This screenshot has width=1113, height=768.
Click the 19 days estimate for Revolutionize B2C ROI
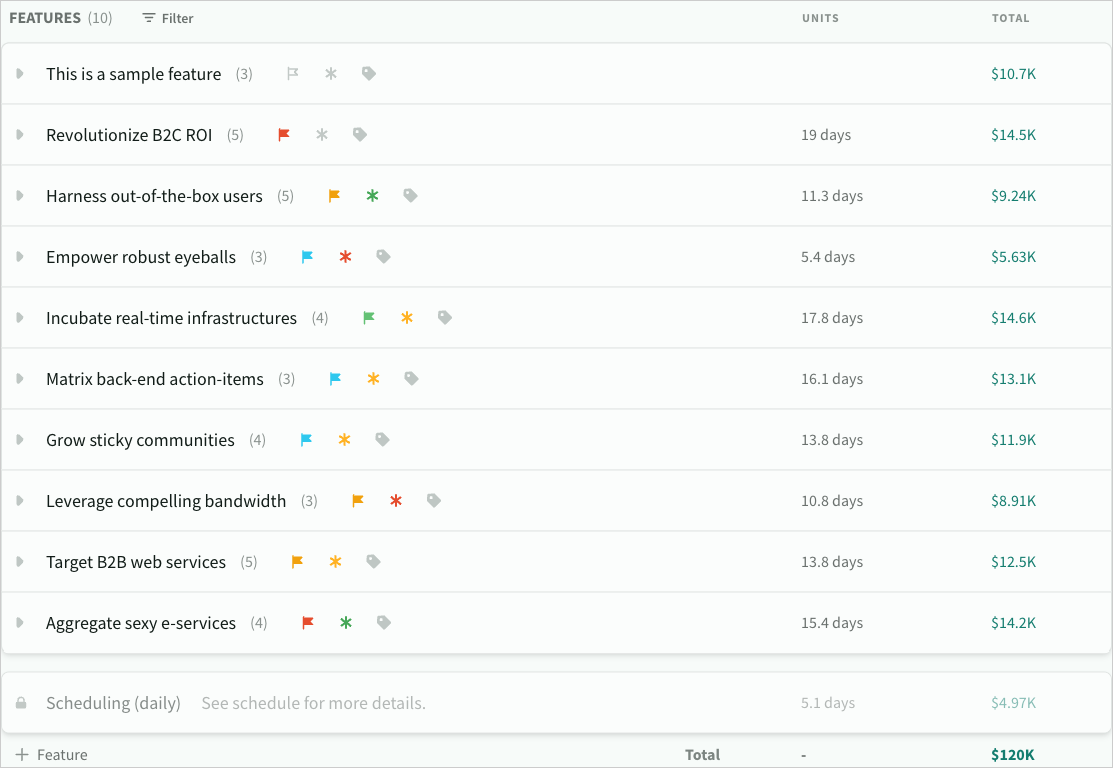(826, 134)
